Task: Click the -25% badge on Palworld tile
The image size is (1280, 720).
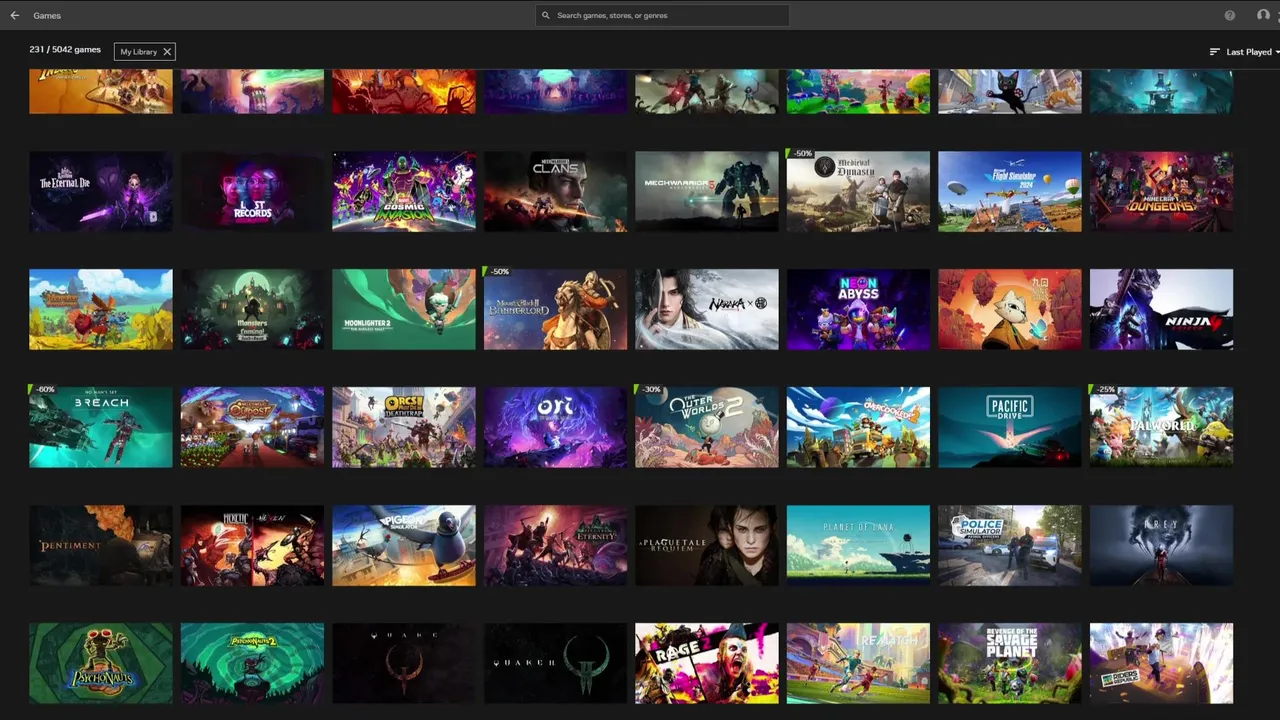Action: coord(1104,390)
